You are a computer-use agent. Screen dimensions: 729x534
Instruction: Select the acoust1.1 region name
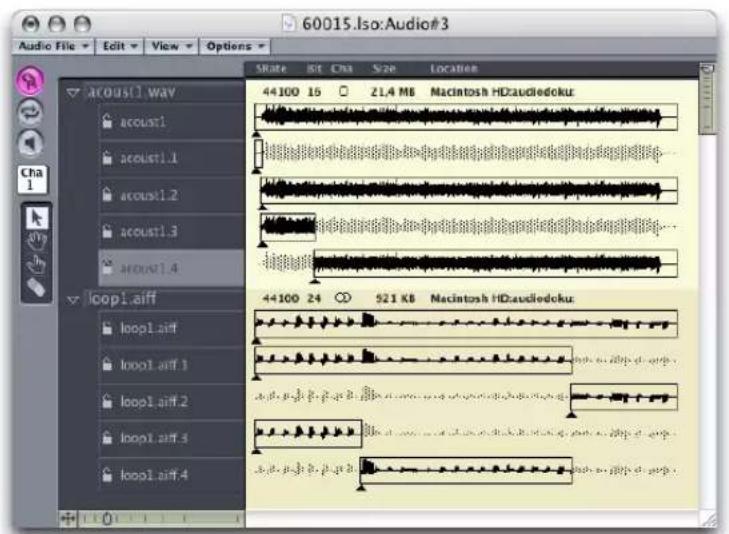click(x=149, y=158)
